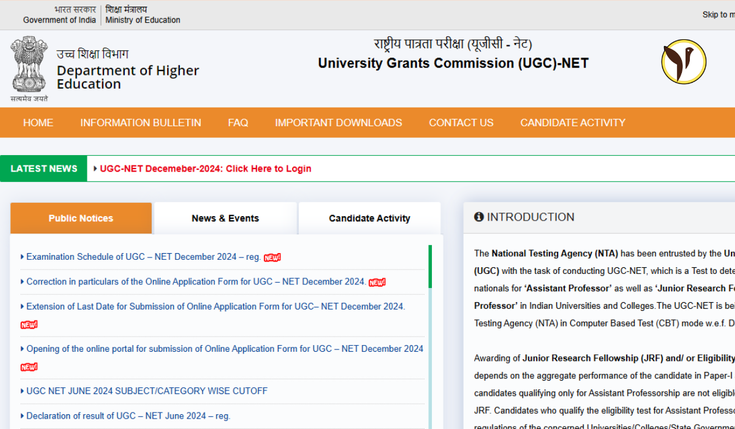Screen dimensions: 735x429
Task: Switch to the Candidate Activity tab
Action: tap(369, 218)
